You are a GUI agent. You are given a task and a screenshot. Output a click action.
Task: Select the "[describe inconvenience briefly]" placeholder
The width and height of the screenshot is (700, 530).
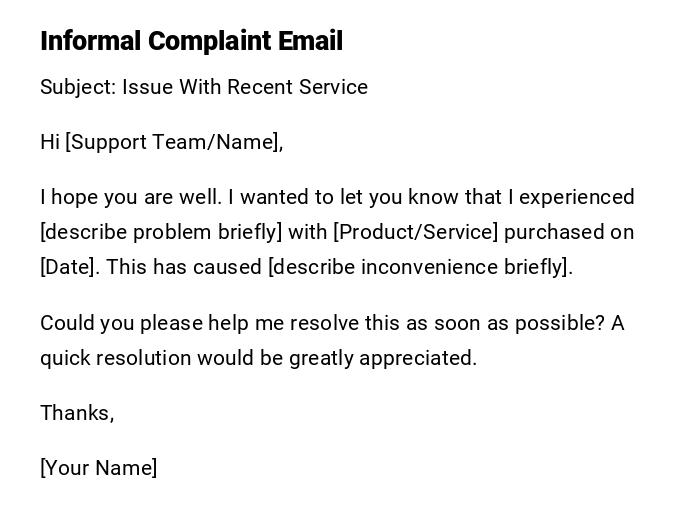(x=418, y=267)
